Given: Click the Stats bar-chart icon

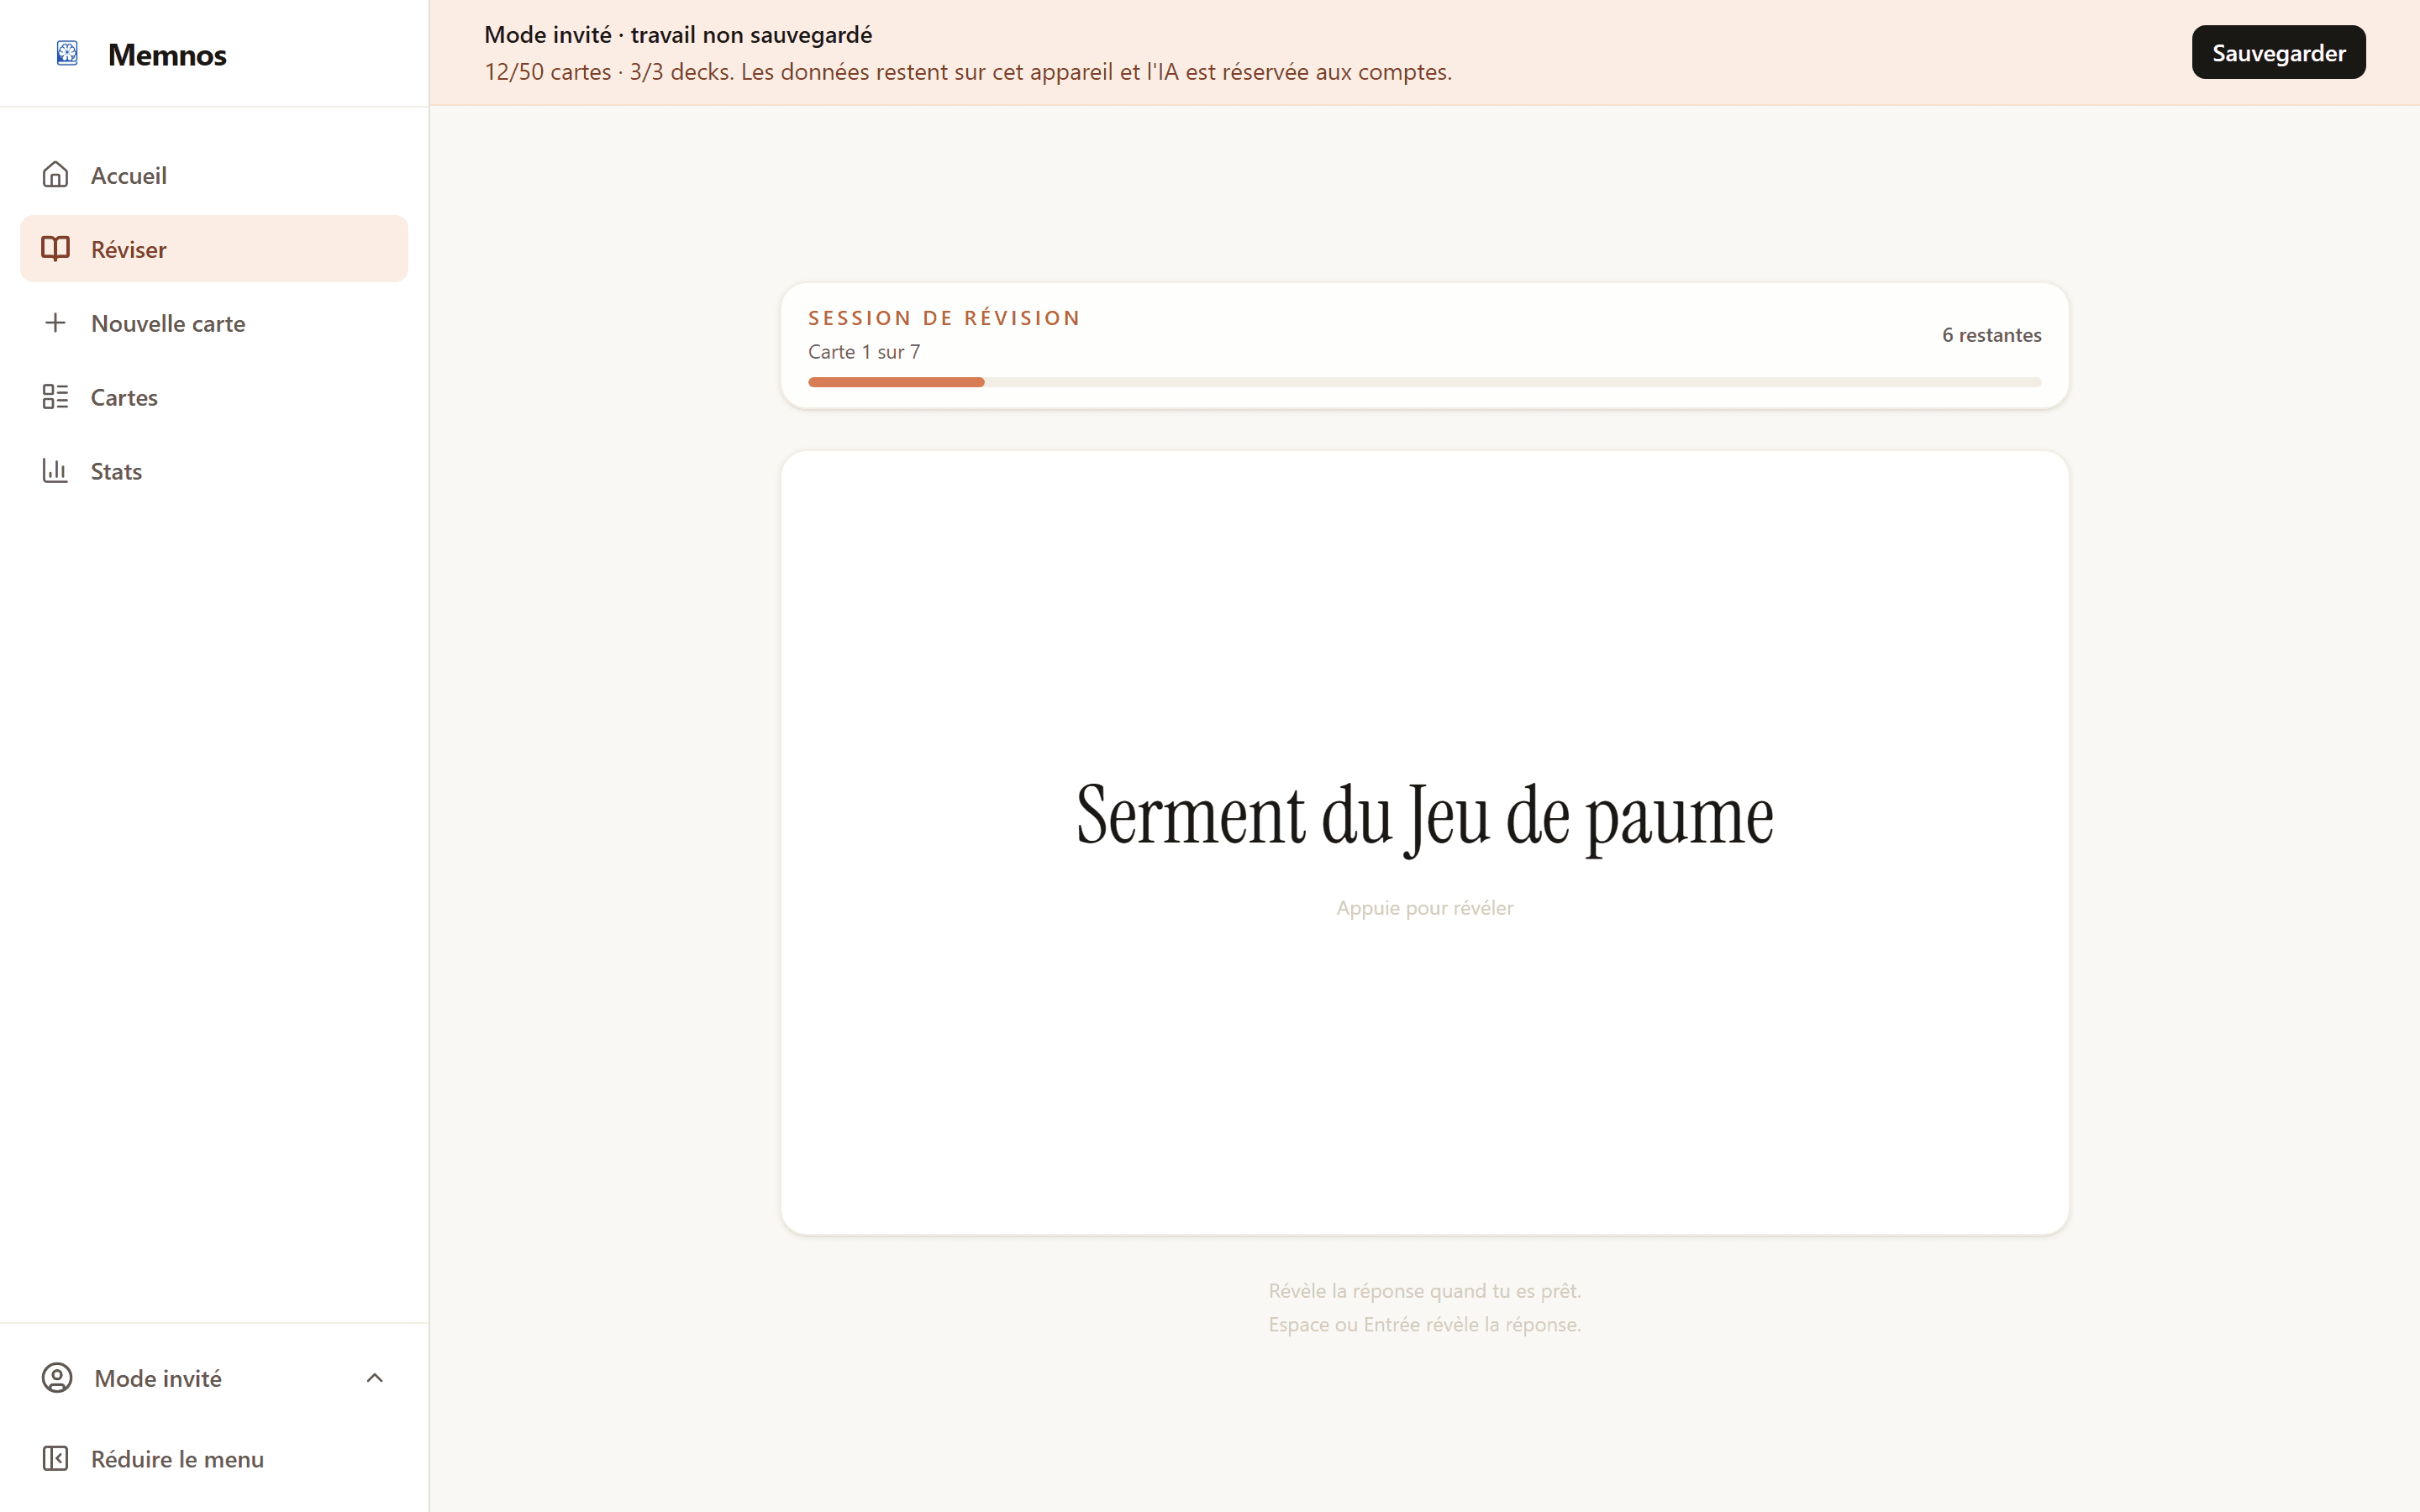Looking at the screenshot, I should click(x=55, y=470).
